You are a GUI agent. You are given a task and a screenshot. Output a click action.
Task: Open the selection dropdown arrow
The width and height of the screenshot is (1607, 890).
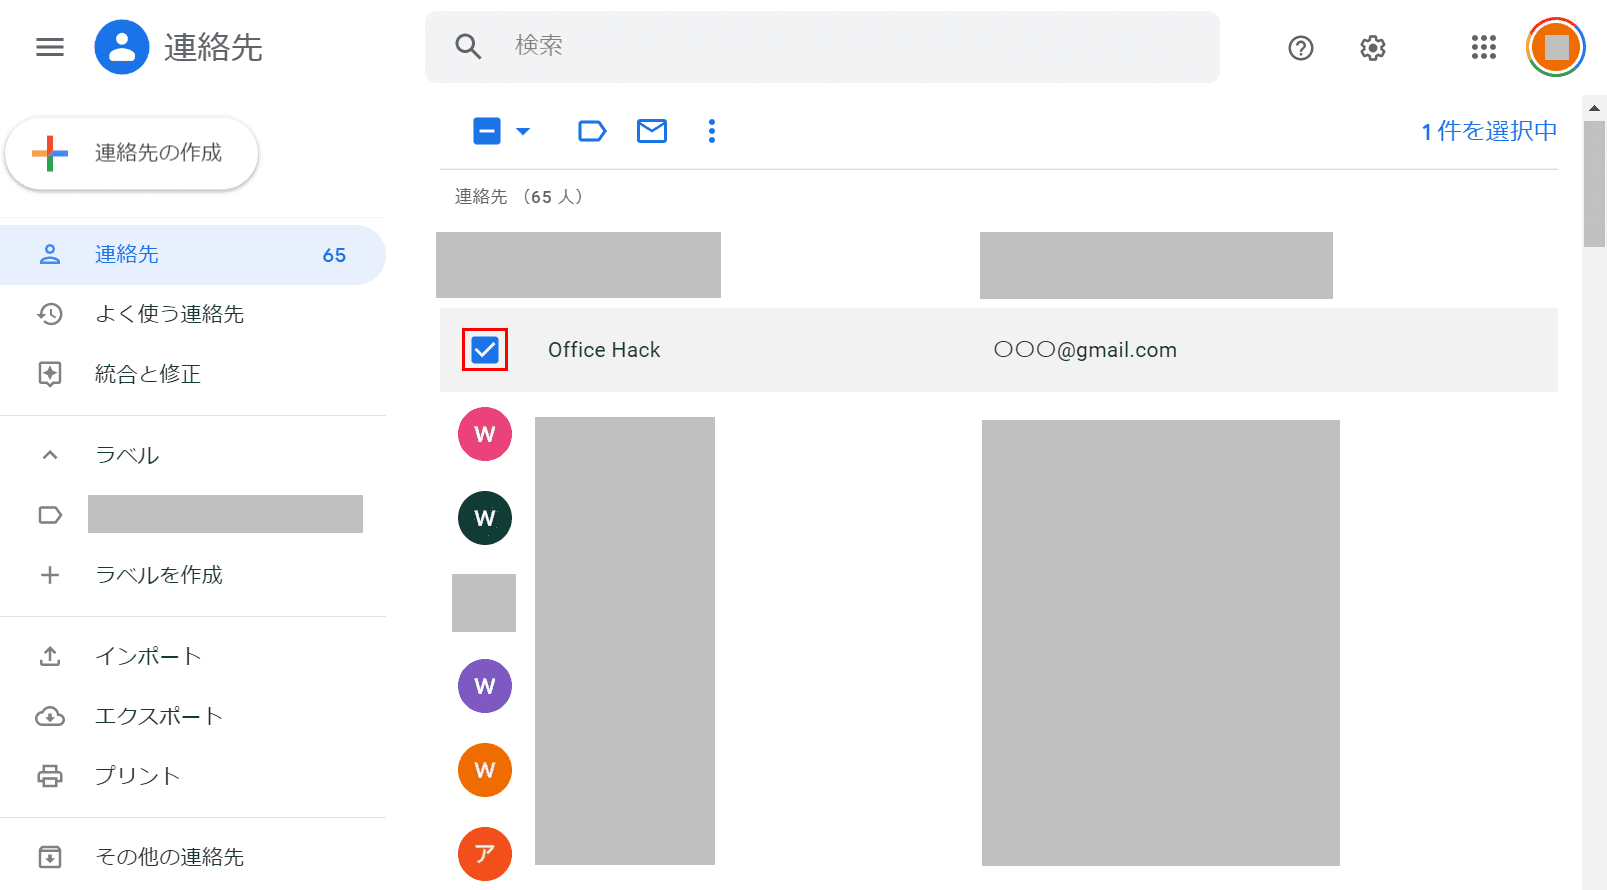click(523, 131)
